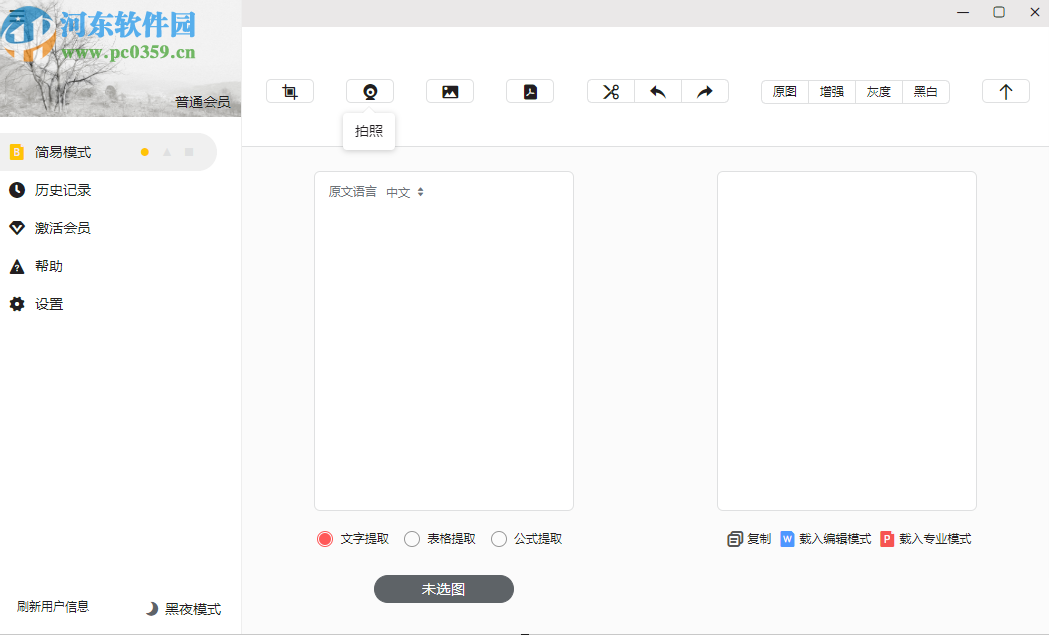Click the undo arrow icon

[657, 90]
